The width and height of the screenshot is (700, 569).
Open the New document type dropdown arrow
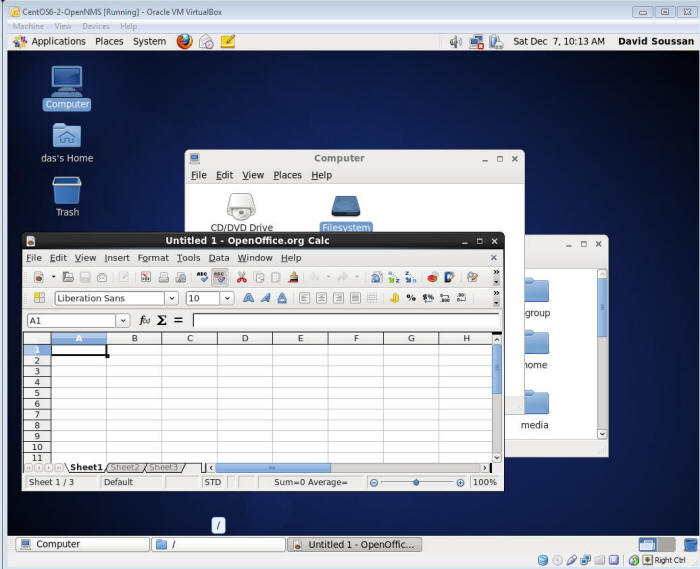click(x=54, y=277)
